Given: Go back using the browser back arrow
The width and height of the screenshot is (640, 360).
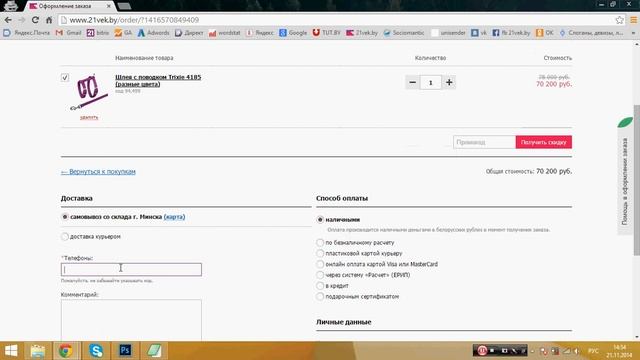Looking at the screenshot, I should click(8, 20).
